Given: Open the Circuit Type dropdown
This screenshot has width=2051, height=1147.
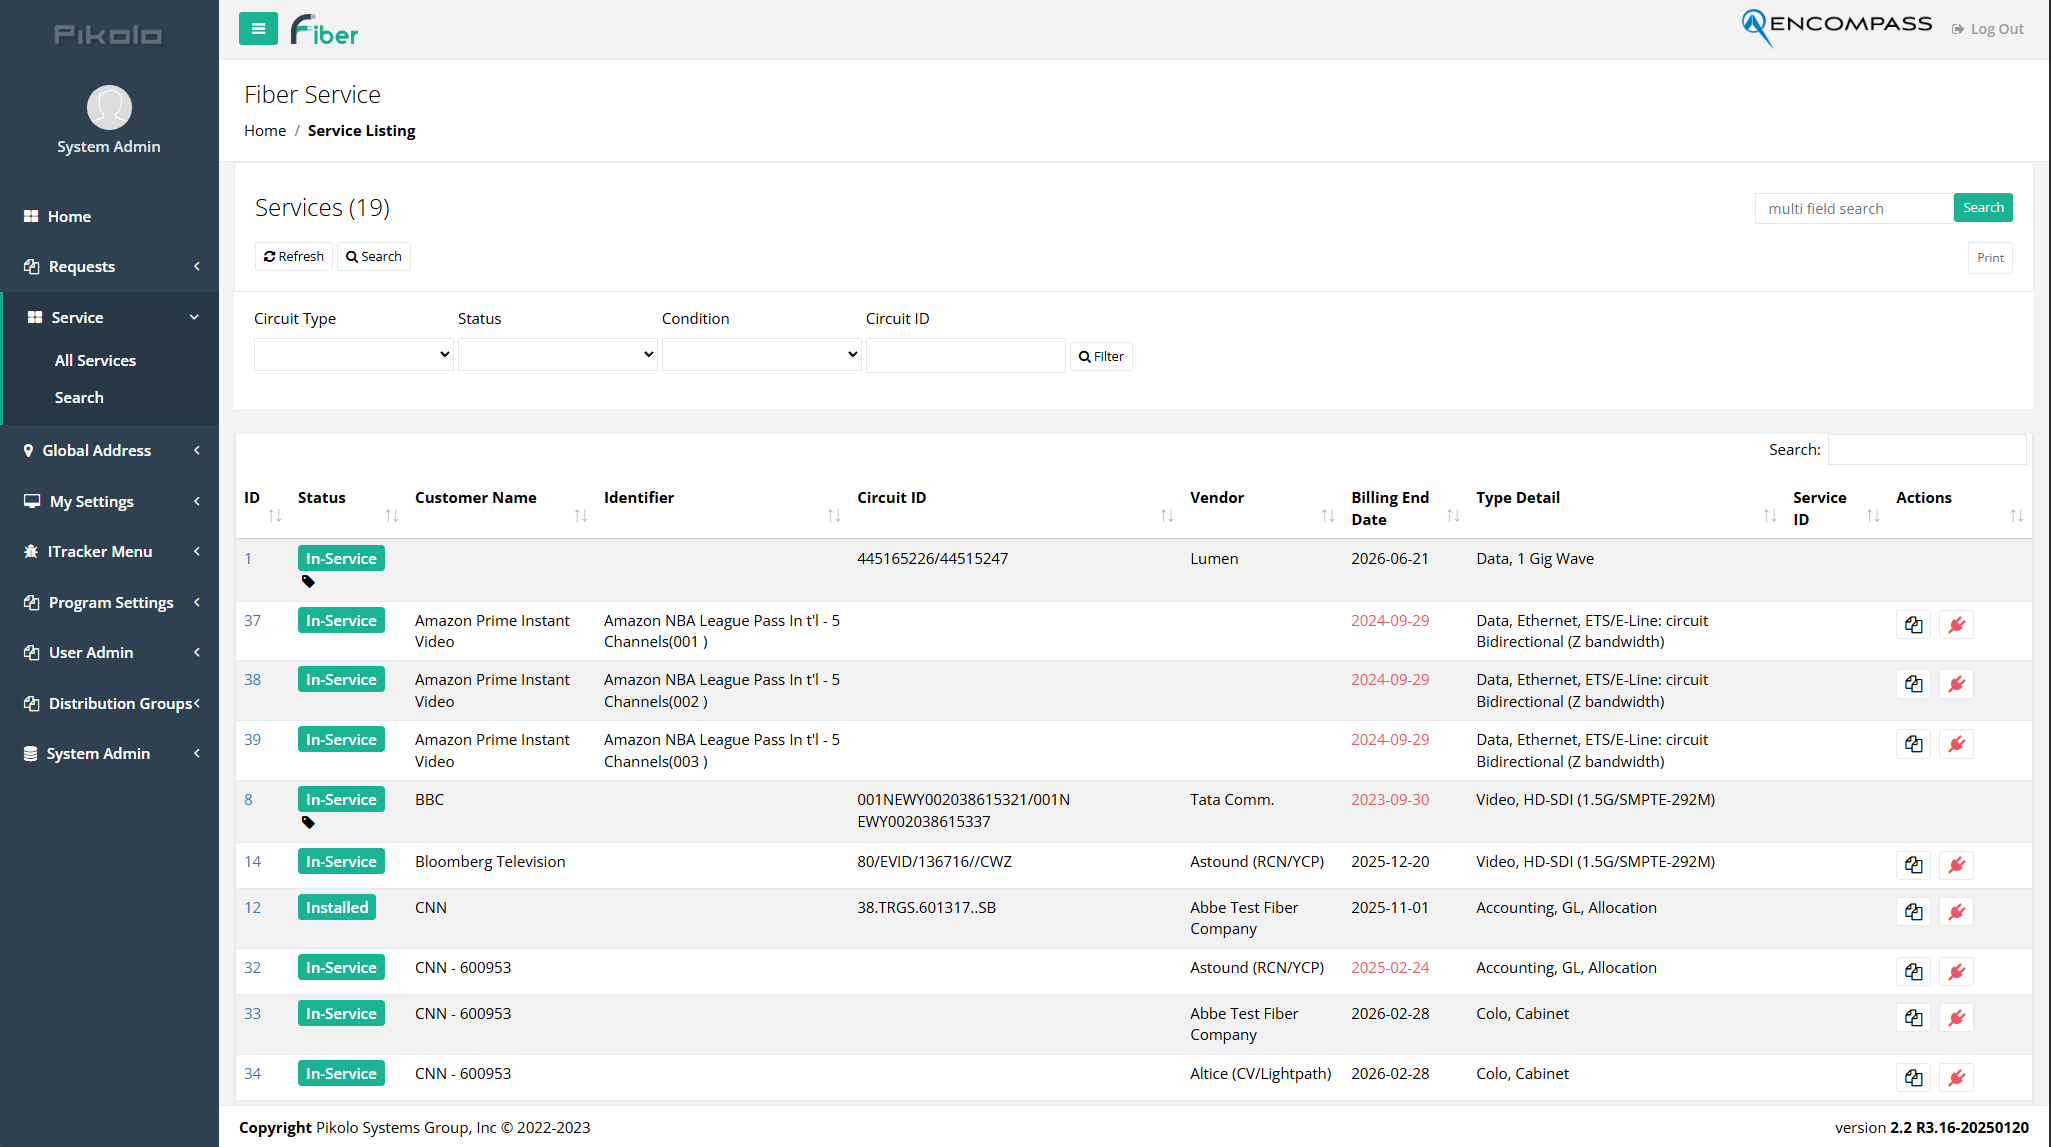Looking at the screenshot, I should tap(353, 354).
